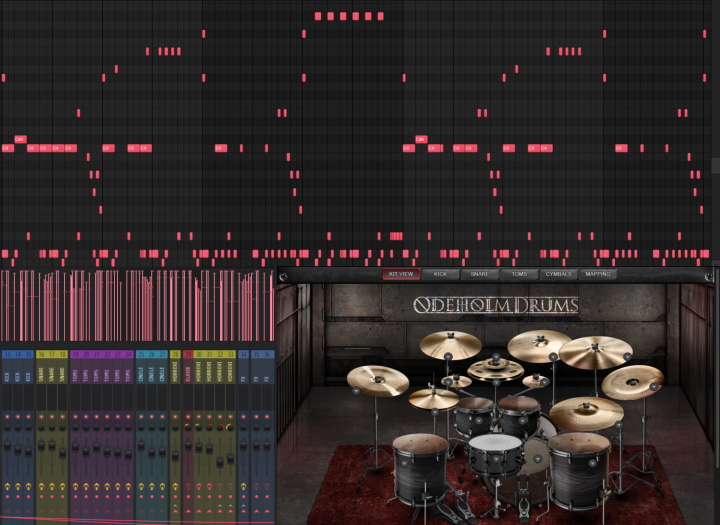The image size is (720, 525).
Task: Open the Kit View tab
Action: [x=401, y=274]
